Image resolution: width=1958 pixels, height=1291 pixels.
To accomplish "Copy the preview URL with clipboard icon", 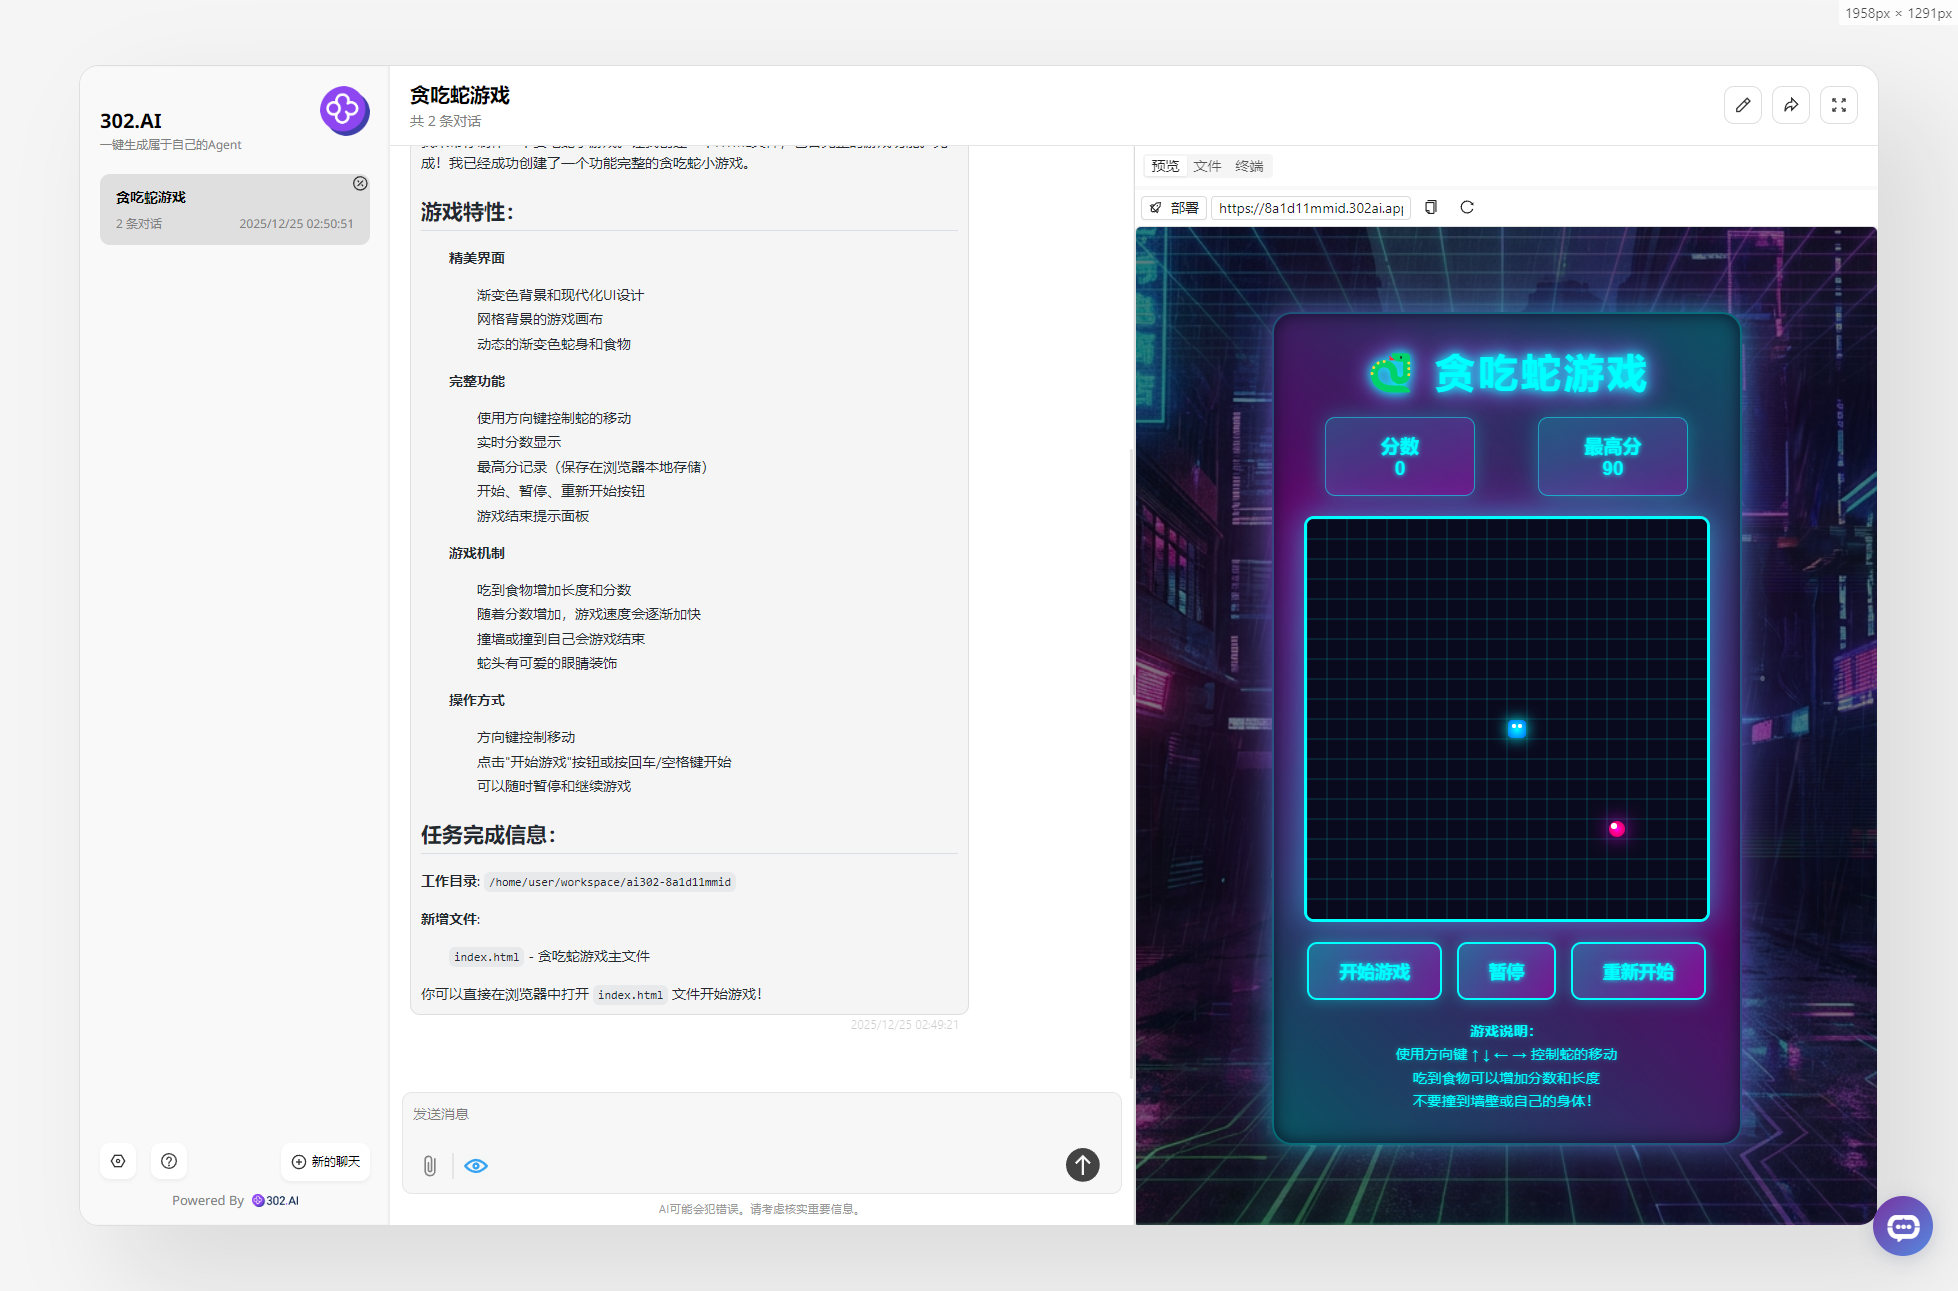I will pos(1431,207).
